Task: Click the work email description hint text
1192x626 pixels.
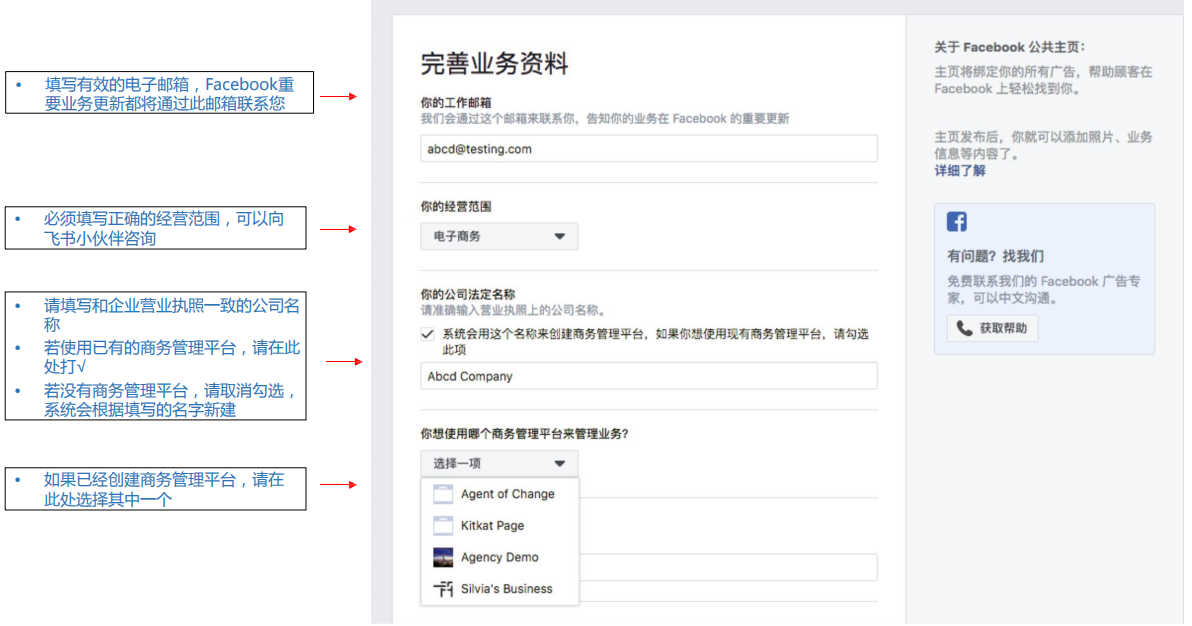Action: pyautogui.click(x=604, y=119)
